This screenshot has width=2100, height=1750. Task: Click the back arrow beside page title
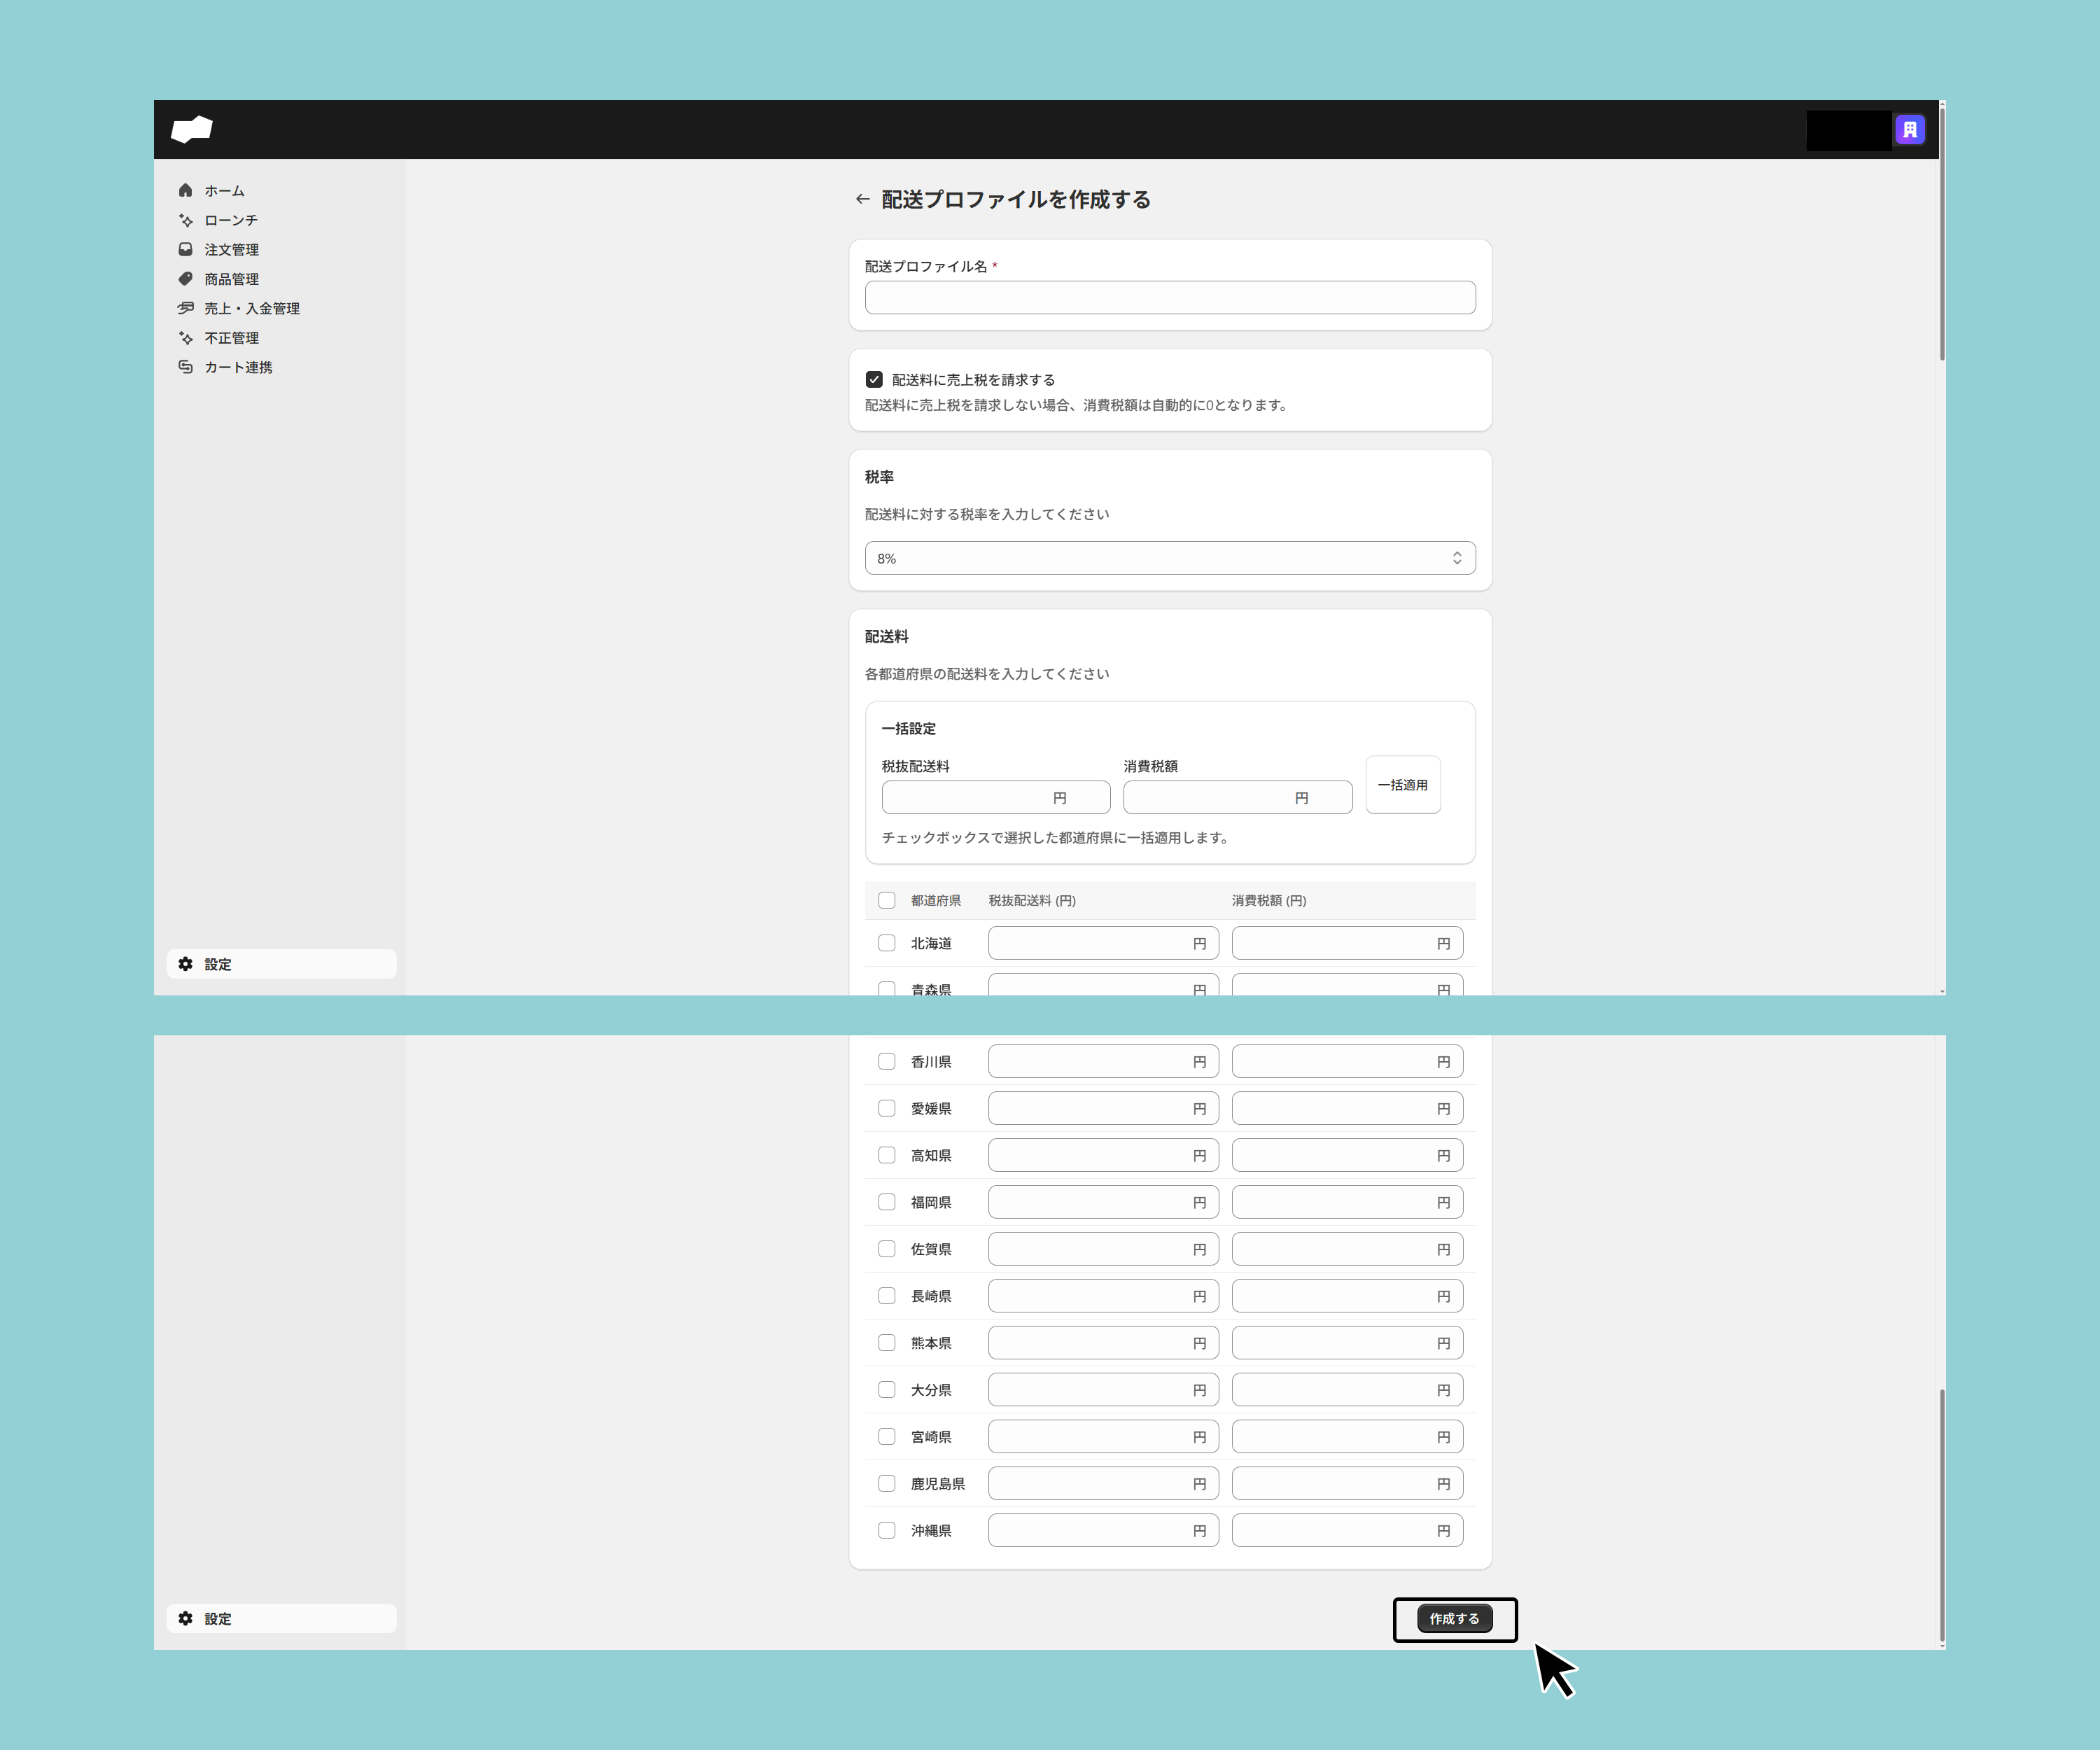click(x=862, y=199)
